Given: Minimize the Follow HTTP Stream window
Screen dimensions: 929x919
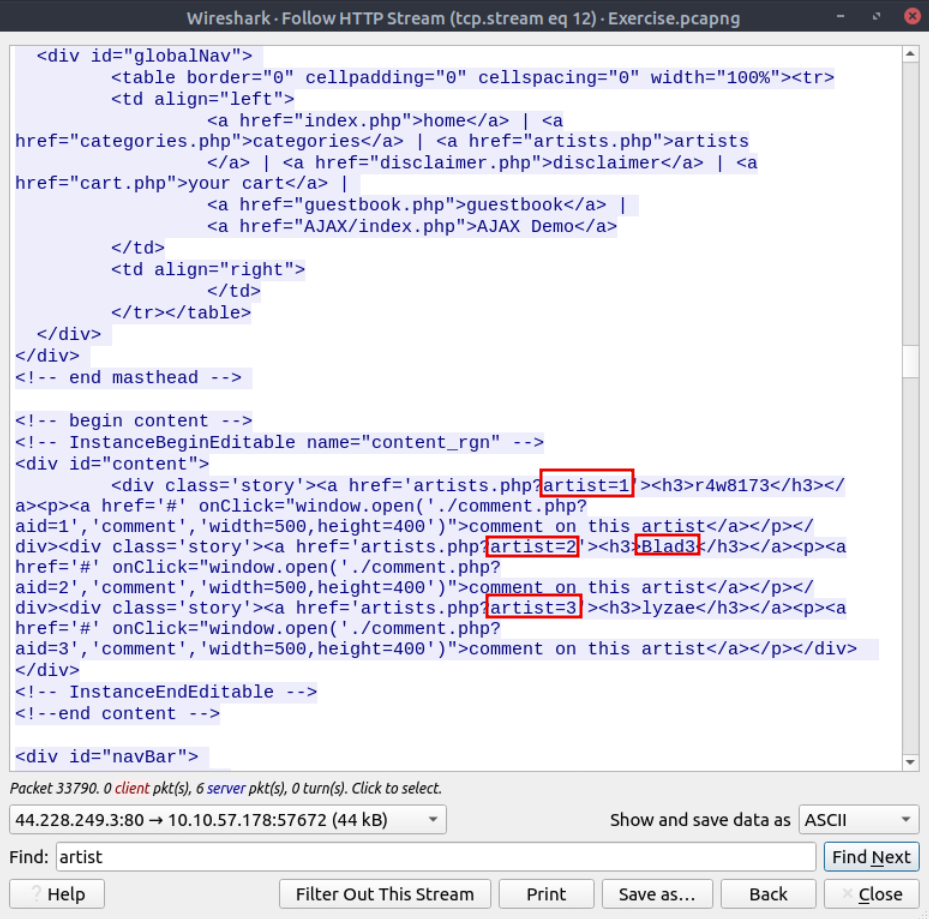Looking at the screenshot, I should [x=843, y=18].
